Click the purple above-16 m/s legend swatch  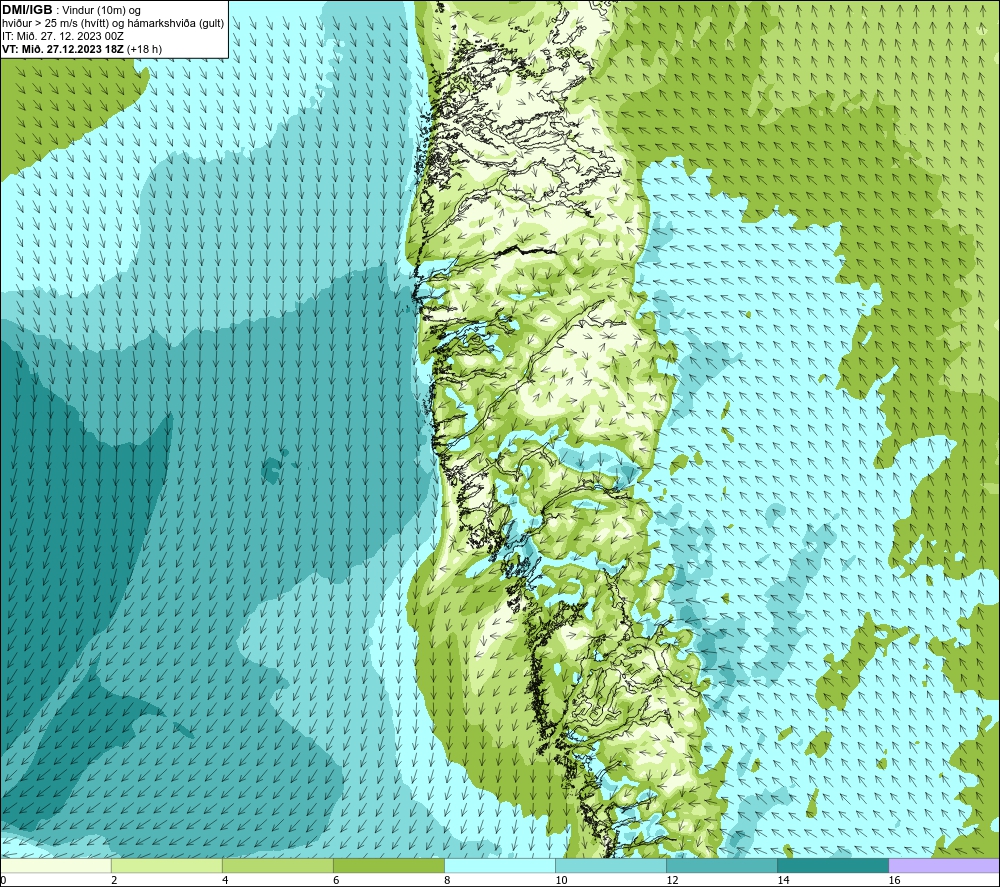pyautogui.click(x=944, y=865)
